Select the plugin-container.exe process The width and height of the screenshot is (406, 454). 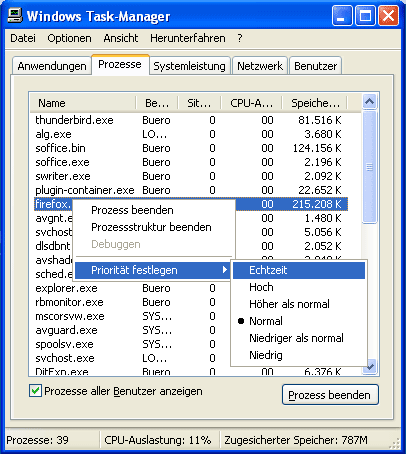(x=191, y=190)
